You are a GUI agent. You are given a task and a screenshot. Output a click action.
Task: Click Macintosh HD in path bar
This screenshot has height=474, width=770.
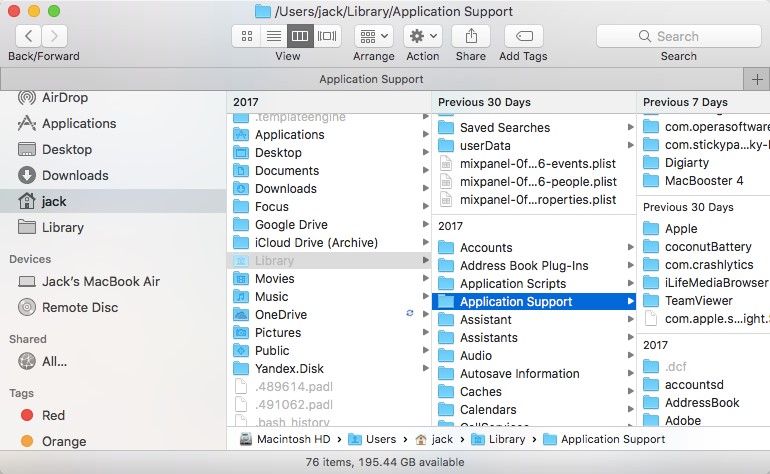click(290, 439)
